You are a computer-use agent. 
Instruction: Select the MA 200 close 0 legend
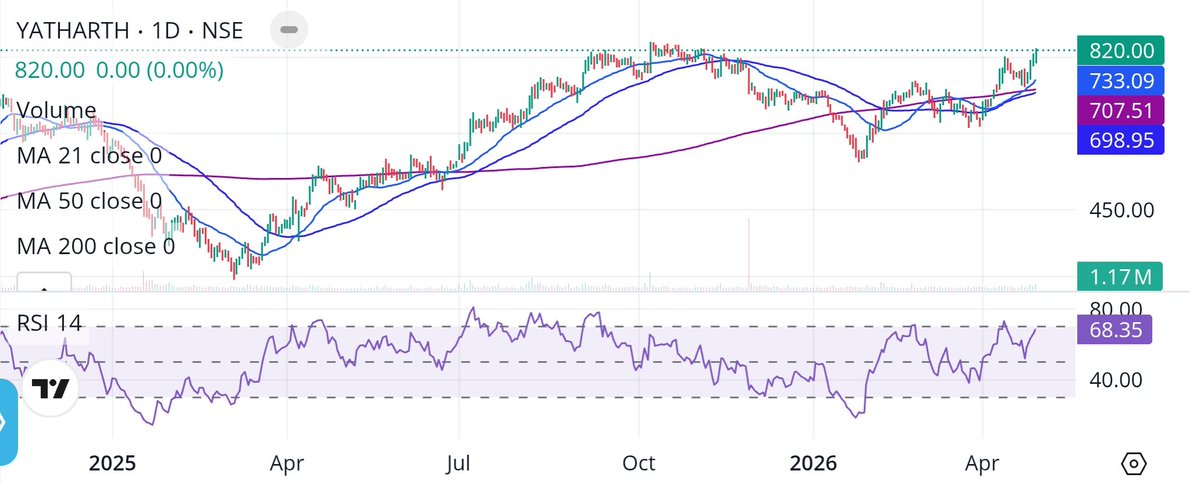coord(96,246)
